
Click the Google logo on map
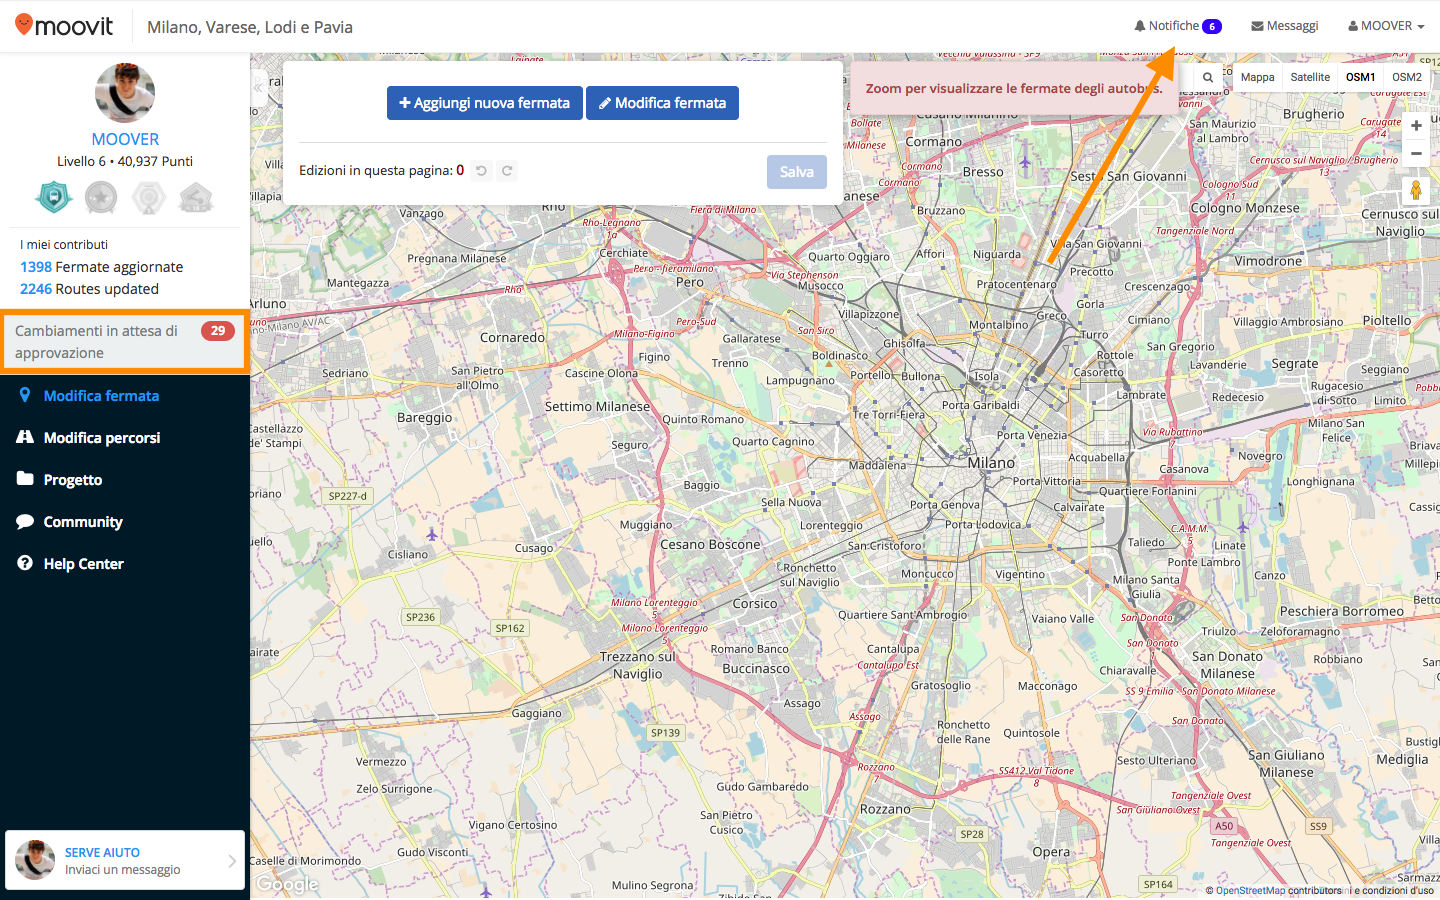[x=287, y=884]
